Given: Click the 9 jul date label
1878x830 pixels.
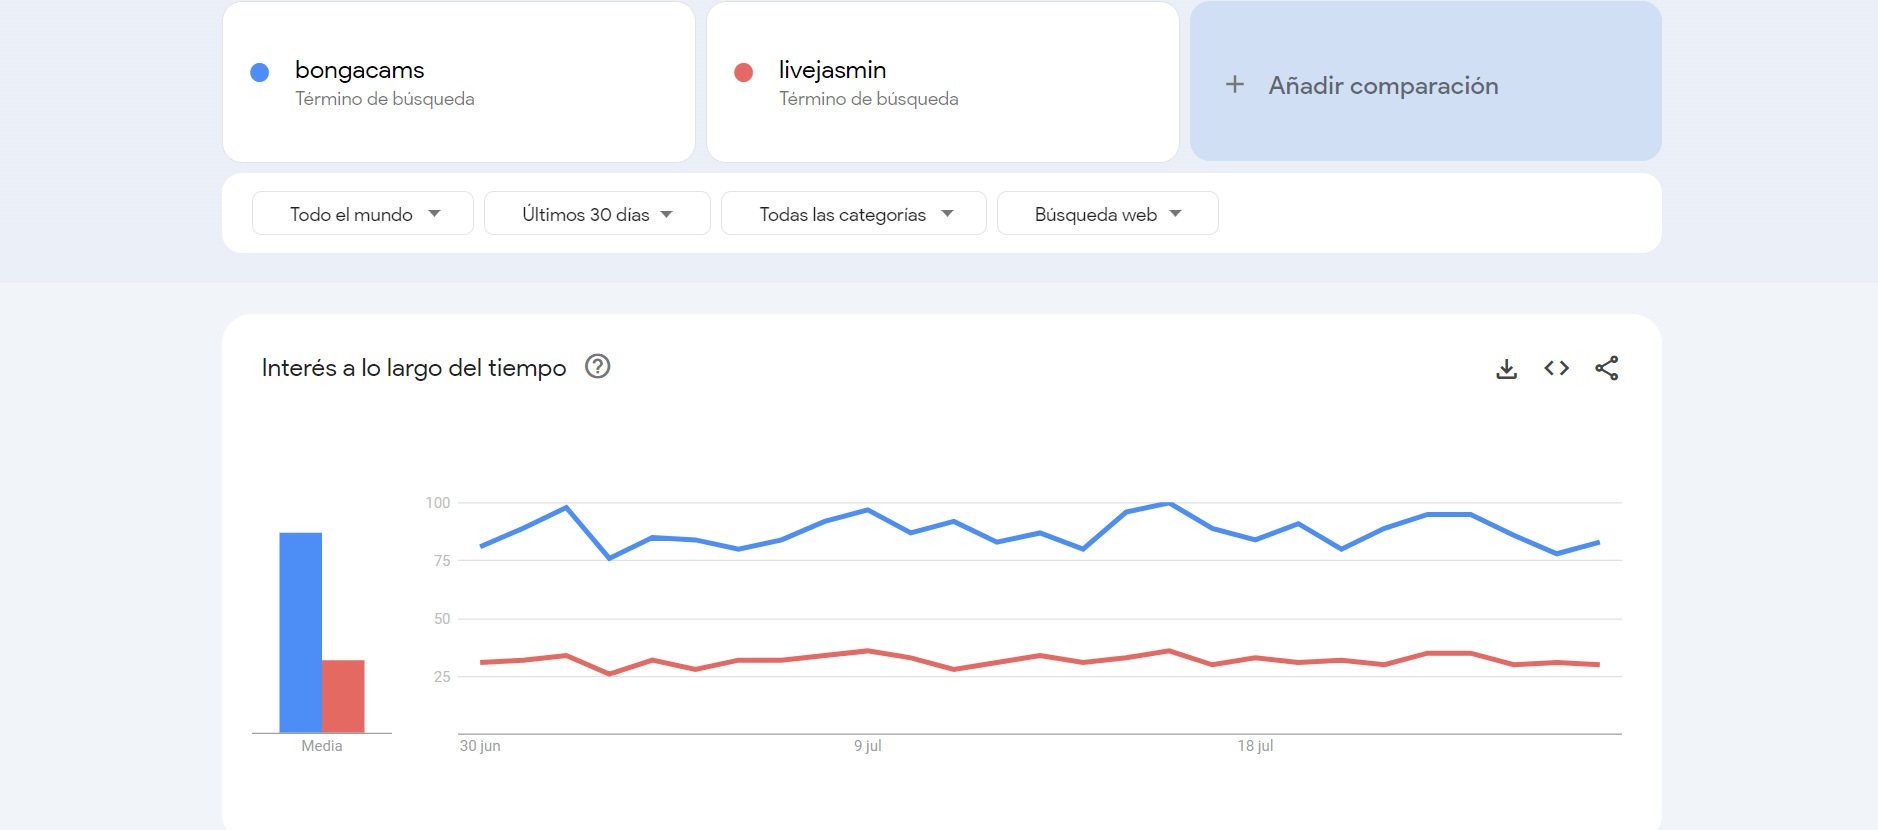Looking at the screenshot, I should (868, 746).
